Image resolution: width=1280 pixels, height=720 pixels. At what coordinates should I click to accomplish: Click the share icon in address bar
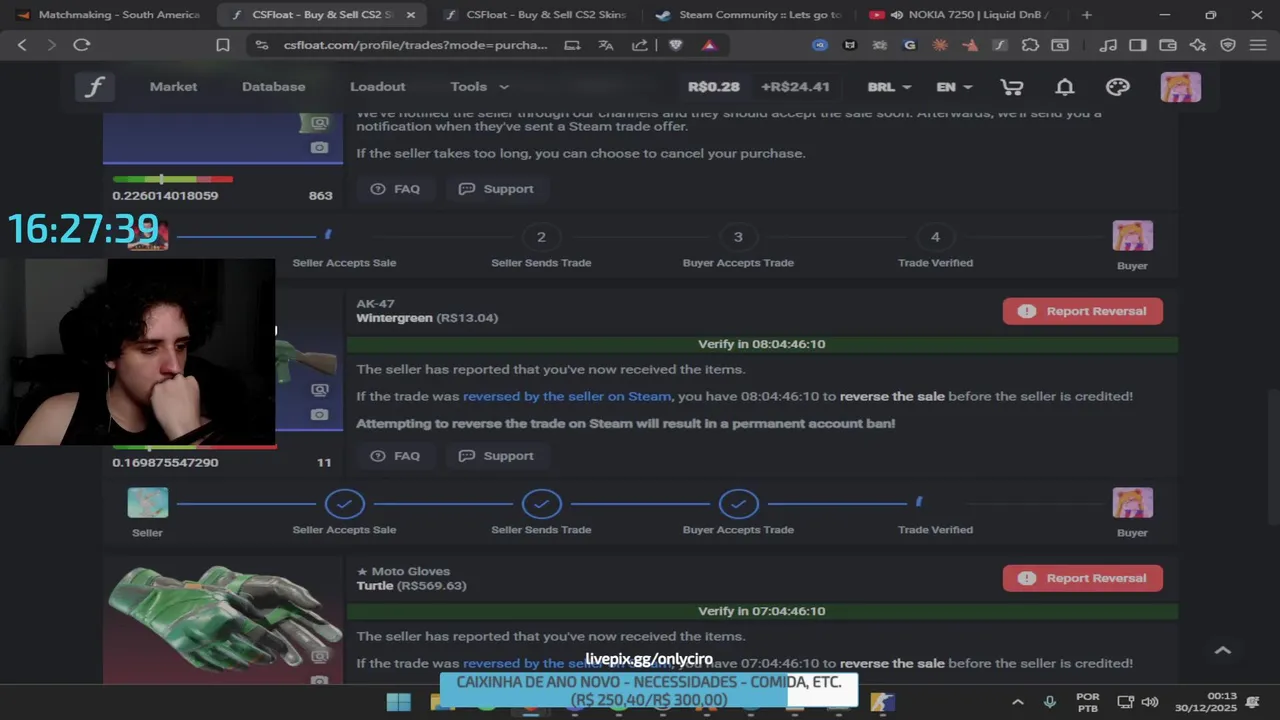(640, 45)
